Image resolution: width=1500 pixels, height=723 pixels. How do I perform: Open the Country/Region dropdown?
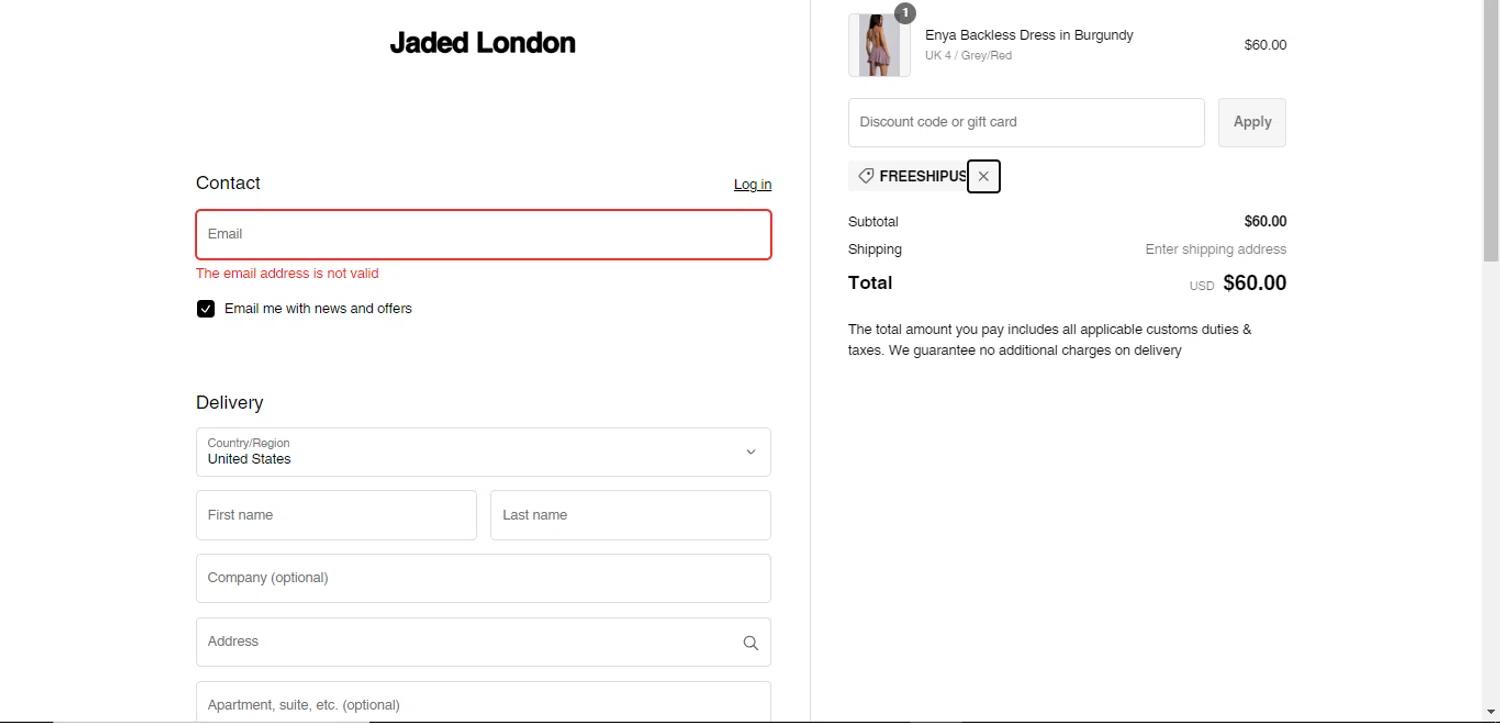click(483, 452)
